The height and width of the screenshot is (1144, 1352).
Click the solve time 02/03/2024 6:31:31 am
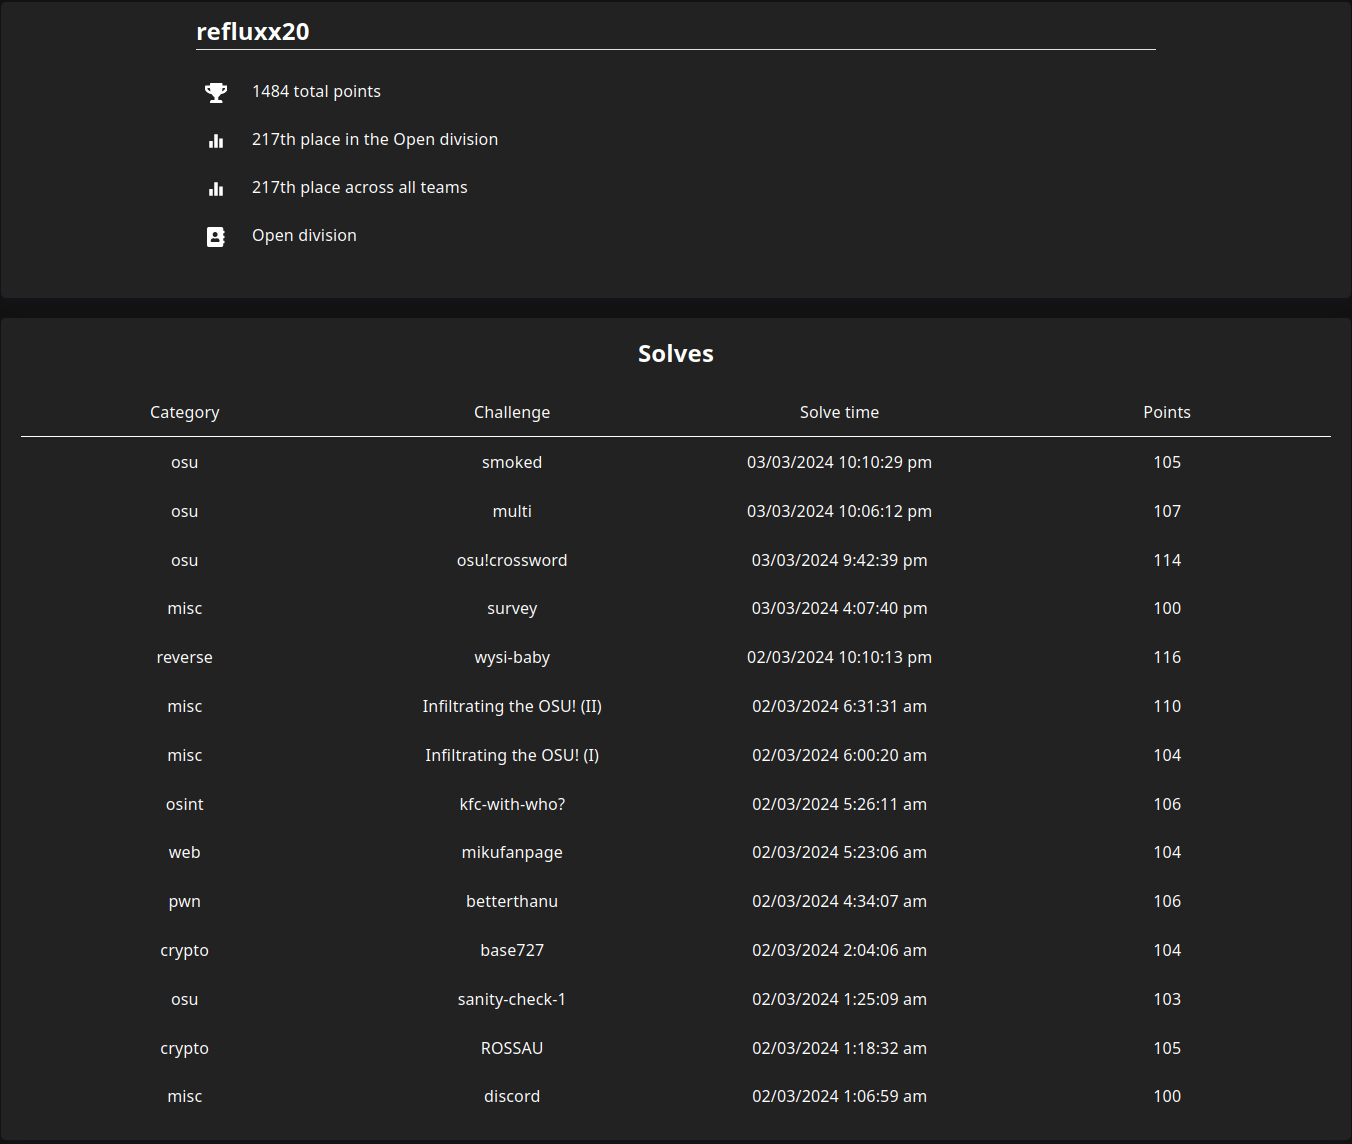pos(840,706)
